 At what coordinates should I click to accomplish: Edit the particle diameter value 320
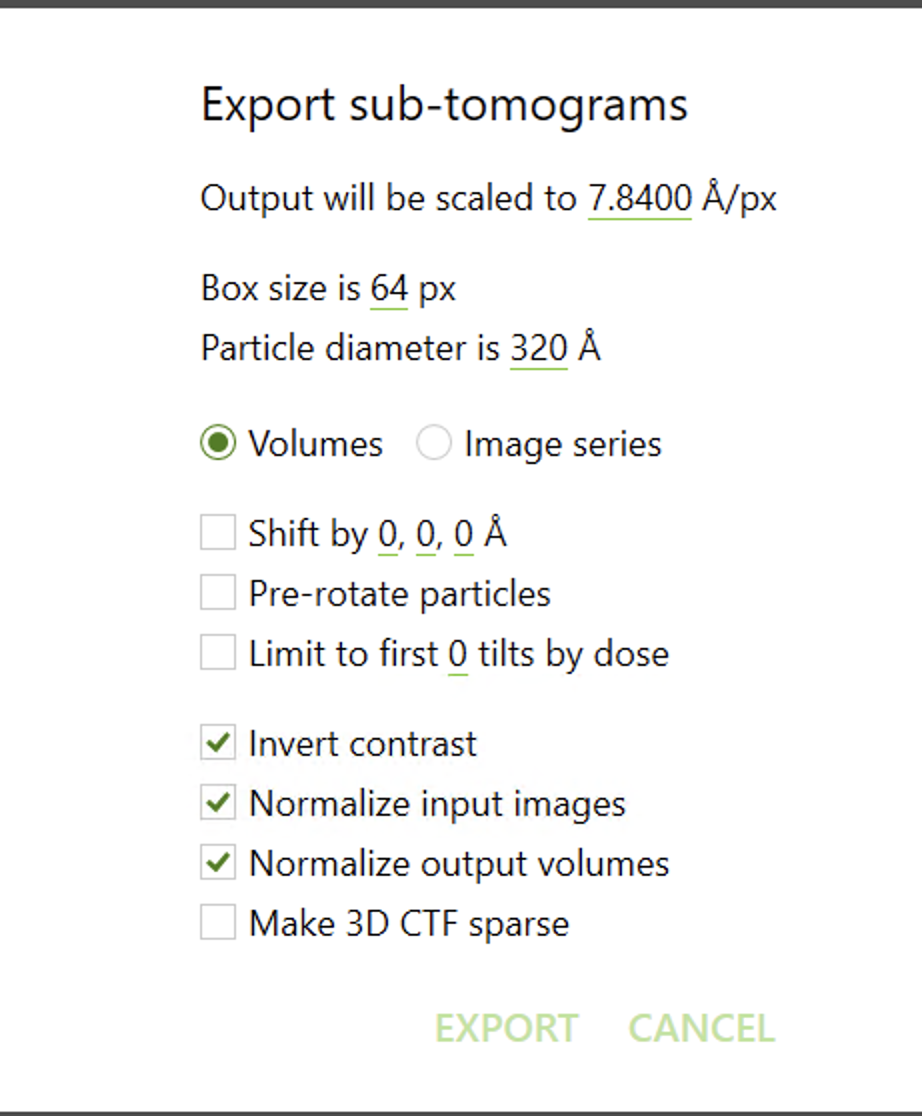pos(538,349)
